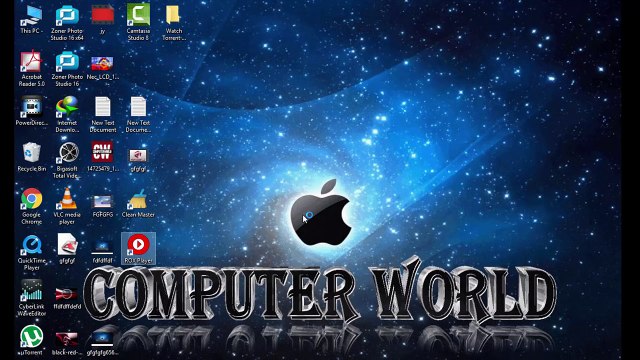The image size is (640, 360).
Task: Select gfgfgf image beside the 14725479_1 file
Action: pyautogui.click(x=138, y=160)
